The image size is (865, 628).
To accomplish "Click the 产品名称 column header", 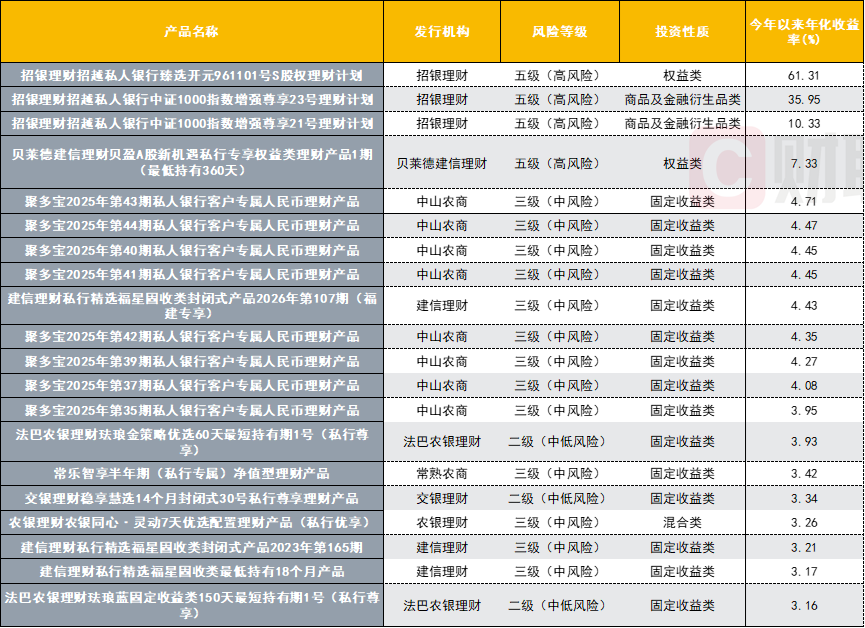I will coord(191,31).
